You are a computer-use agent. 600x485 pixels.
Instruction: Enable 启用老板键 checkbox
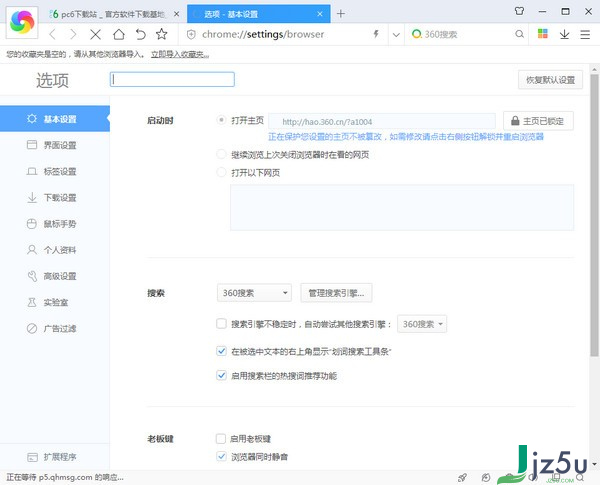click(x=221, y=439)
